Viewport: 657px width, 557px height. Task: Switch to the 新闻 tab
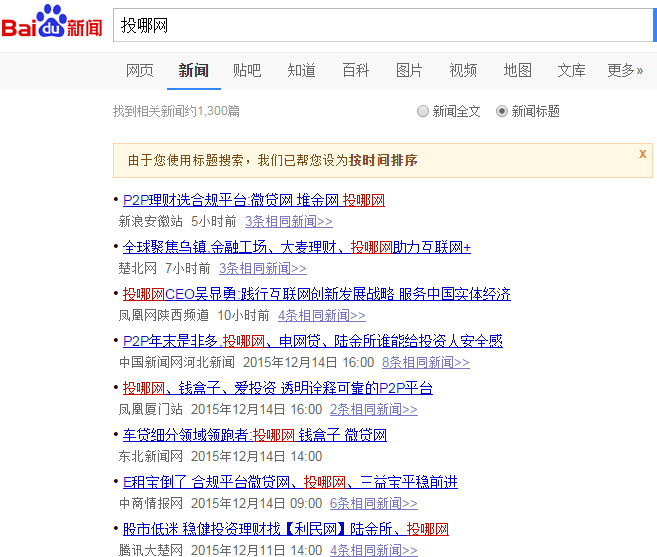tap(194, 70)
